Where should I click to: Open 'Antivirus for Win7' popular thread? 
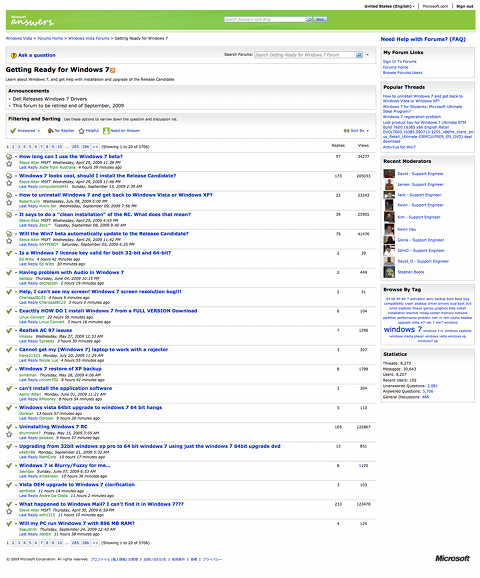399,147
